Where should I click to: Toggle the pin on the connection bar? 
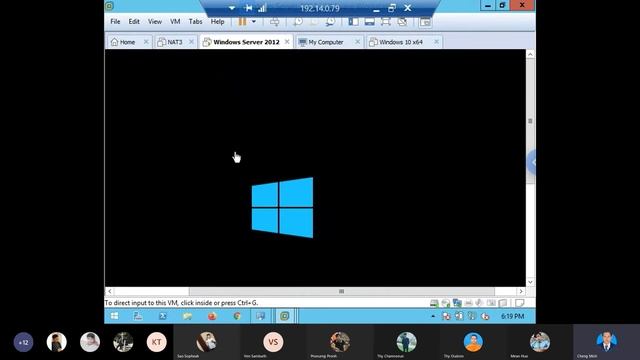(x=248, y=8)
